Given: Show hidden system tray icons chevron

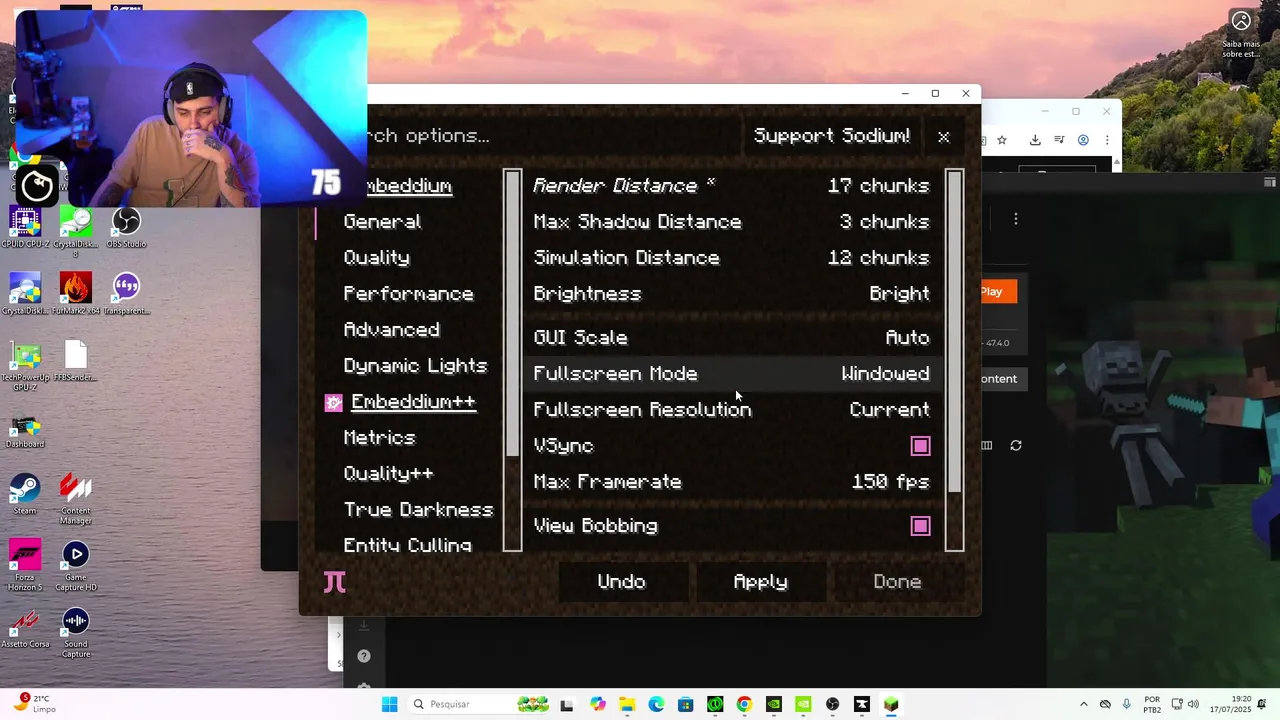Looking at the screenshot, I should click(x=1083, y=704).
